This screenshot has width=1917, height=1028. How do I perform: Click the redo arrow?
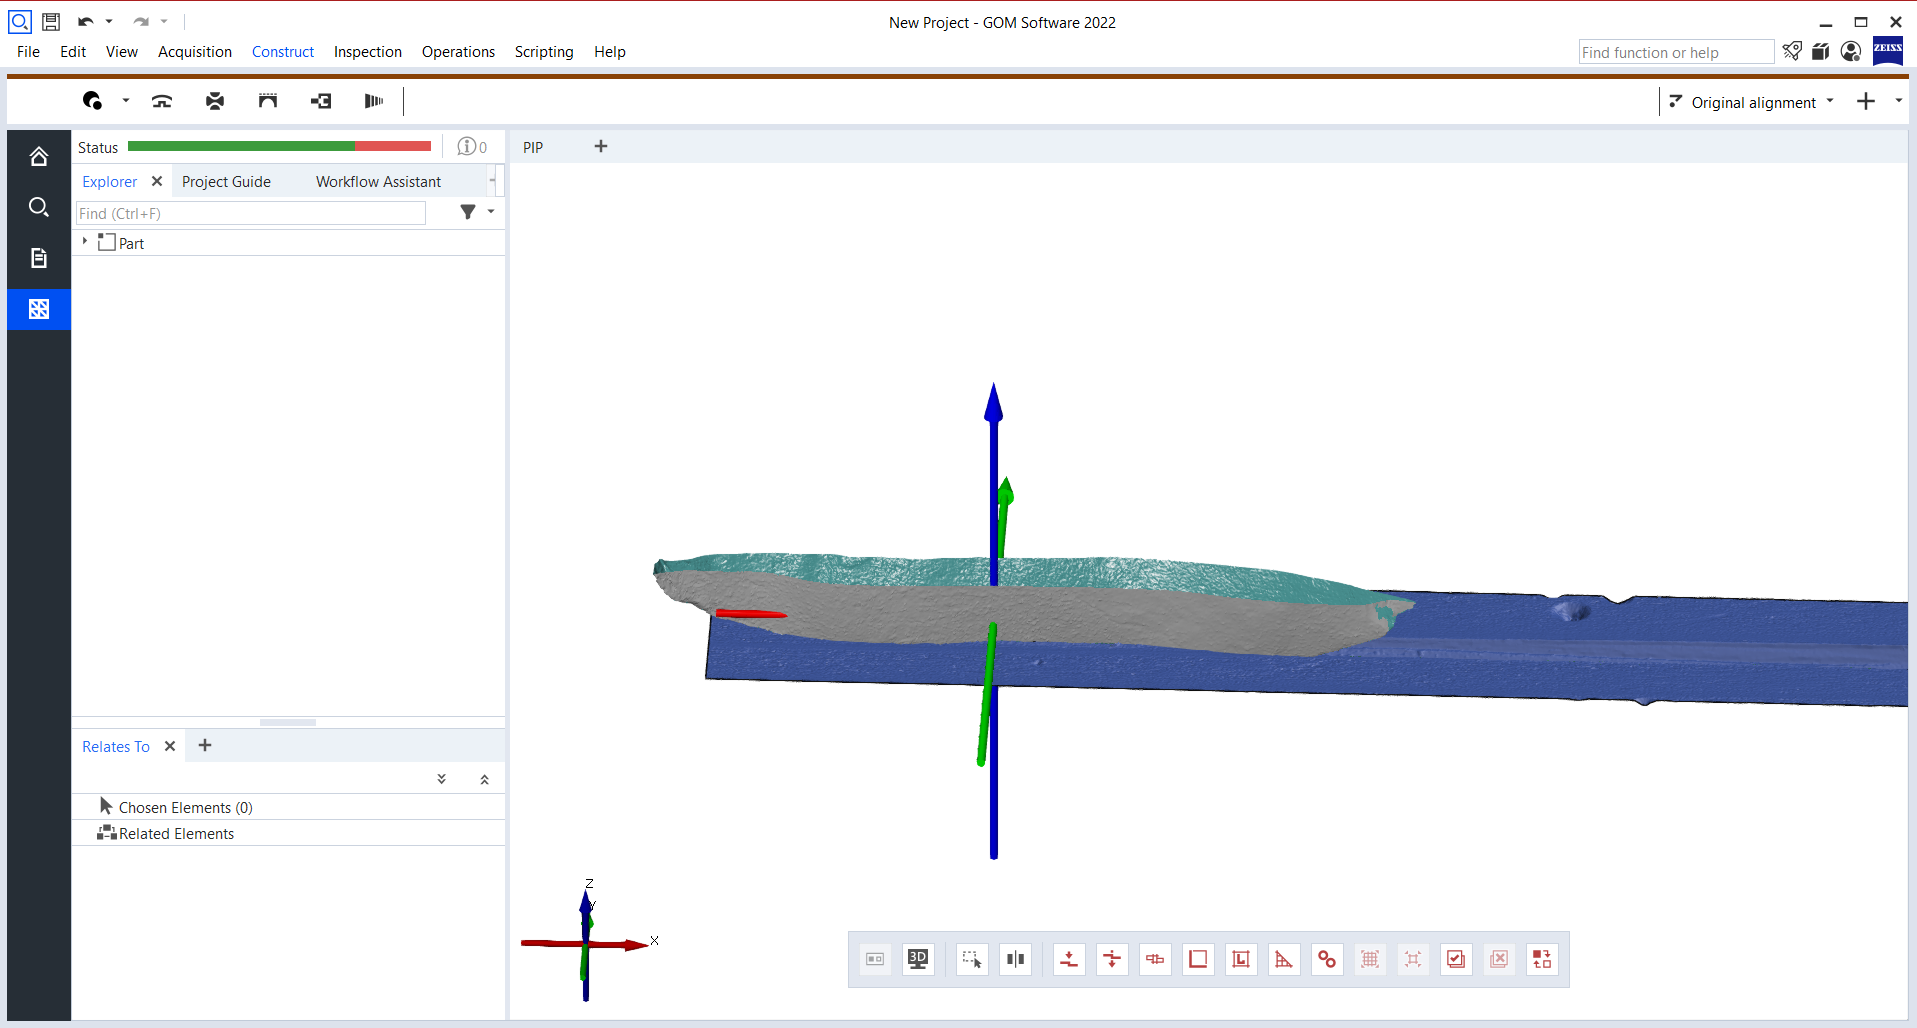[141, 21]
